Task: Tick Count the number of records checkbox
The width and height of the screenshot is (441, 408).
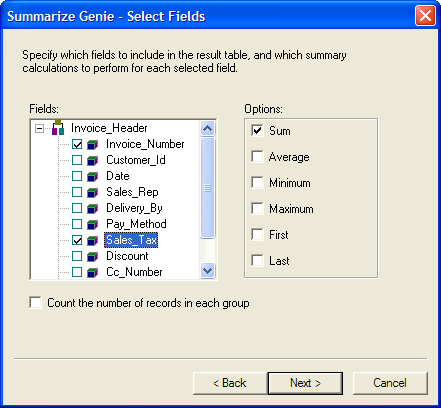Action: [35, 303]
